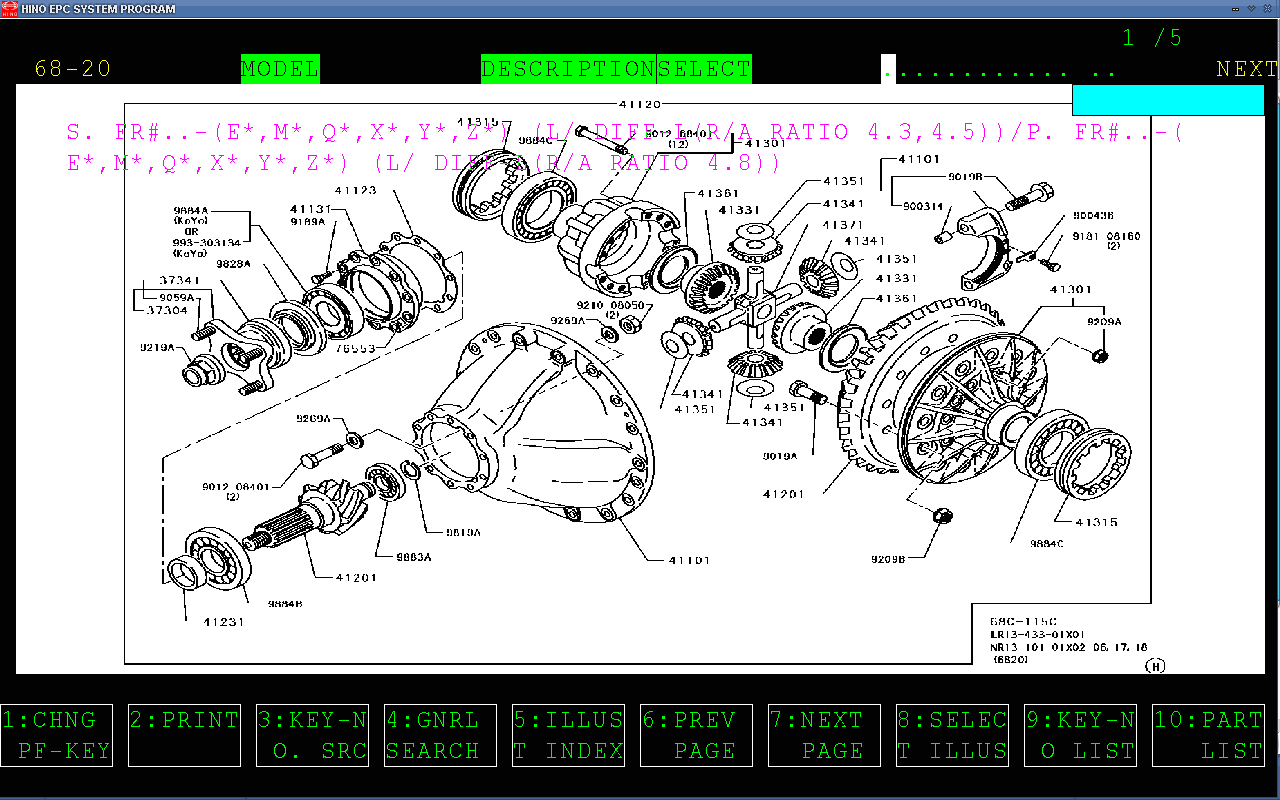The width and height of the screenshot is (1280, 800).
Task: Choose 8:SELECT ILLUS function
Action: tap(952, 735)
